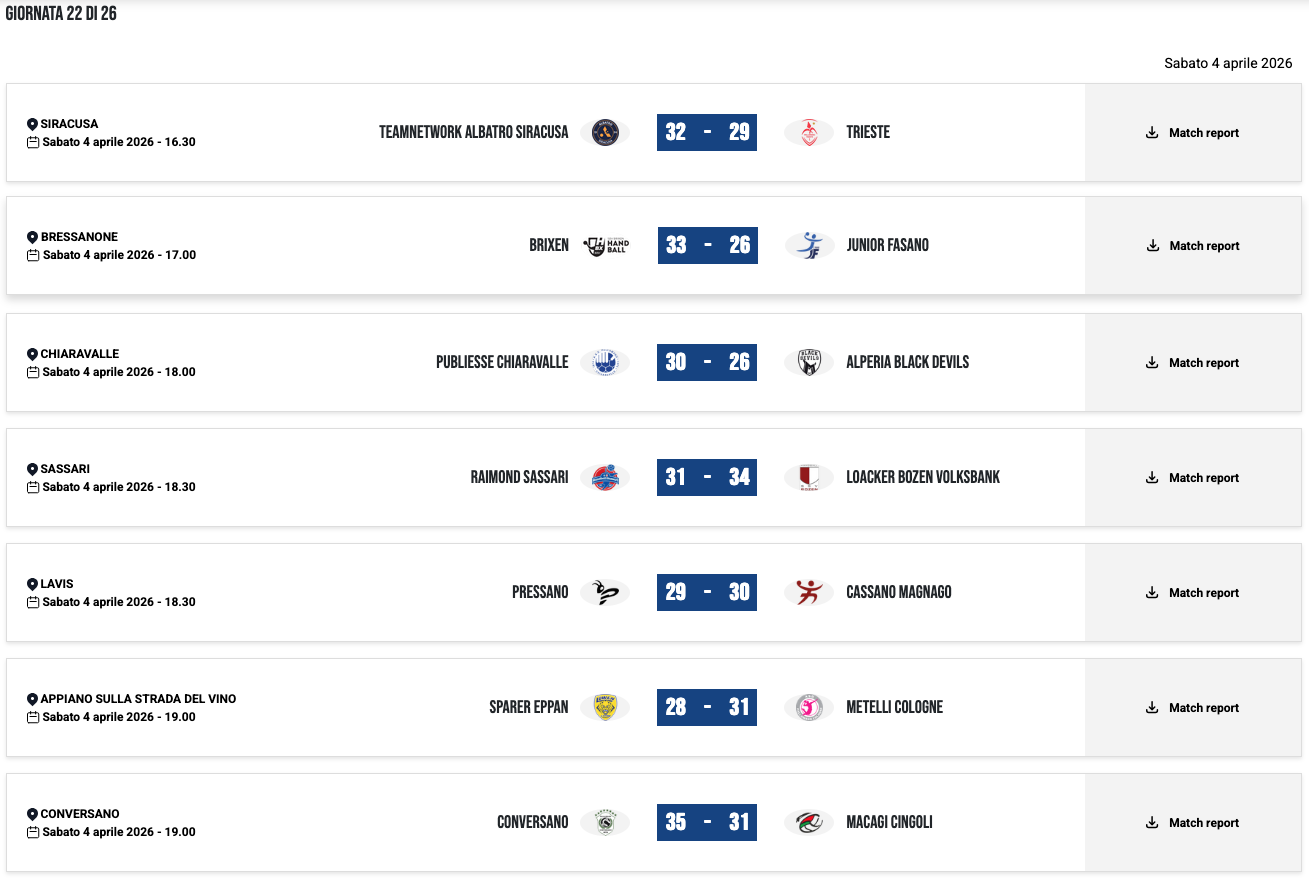The height and width of the screenshot is (885, 1309).
Task: Click the Cassano Magnago team logo
Action: (x=809, y=592)
